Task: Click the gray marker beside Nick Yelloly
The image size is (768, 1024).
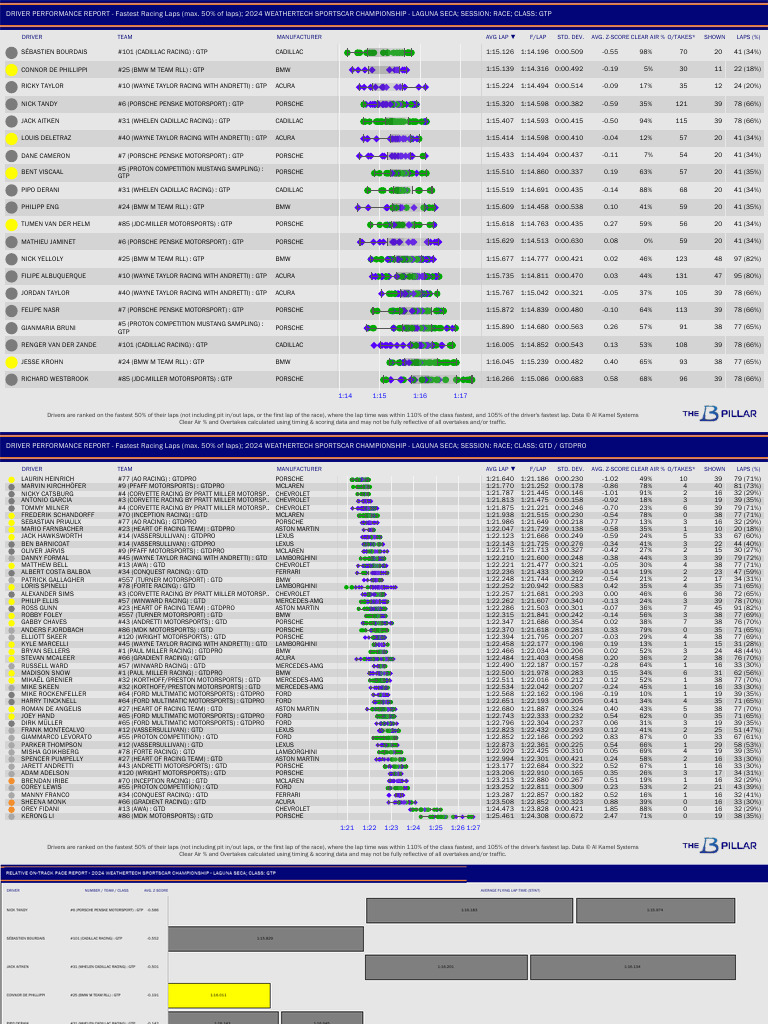Action: [11, 259]
